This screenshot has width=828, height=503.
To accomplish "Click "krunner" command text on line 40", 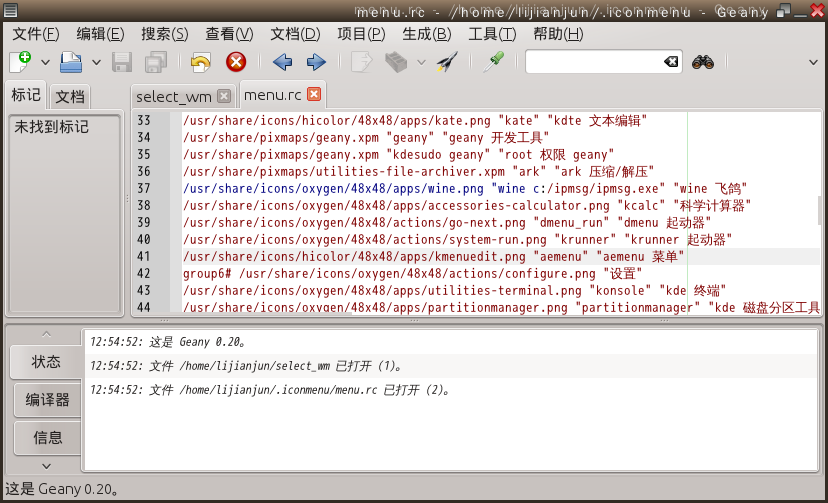I will tap(585, 240).
